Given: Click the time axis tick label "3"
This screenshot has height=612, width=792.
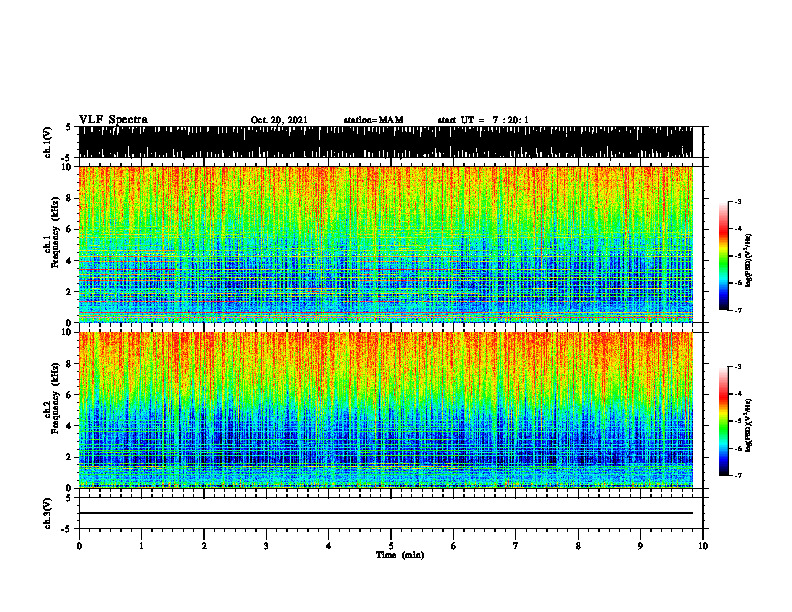Looking at the screenshot, I should click(x=266, y=546).
